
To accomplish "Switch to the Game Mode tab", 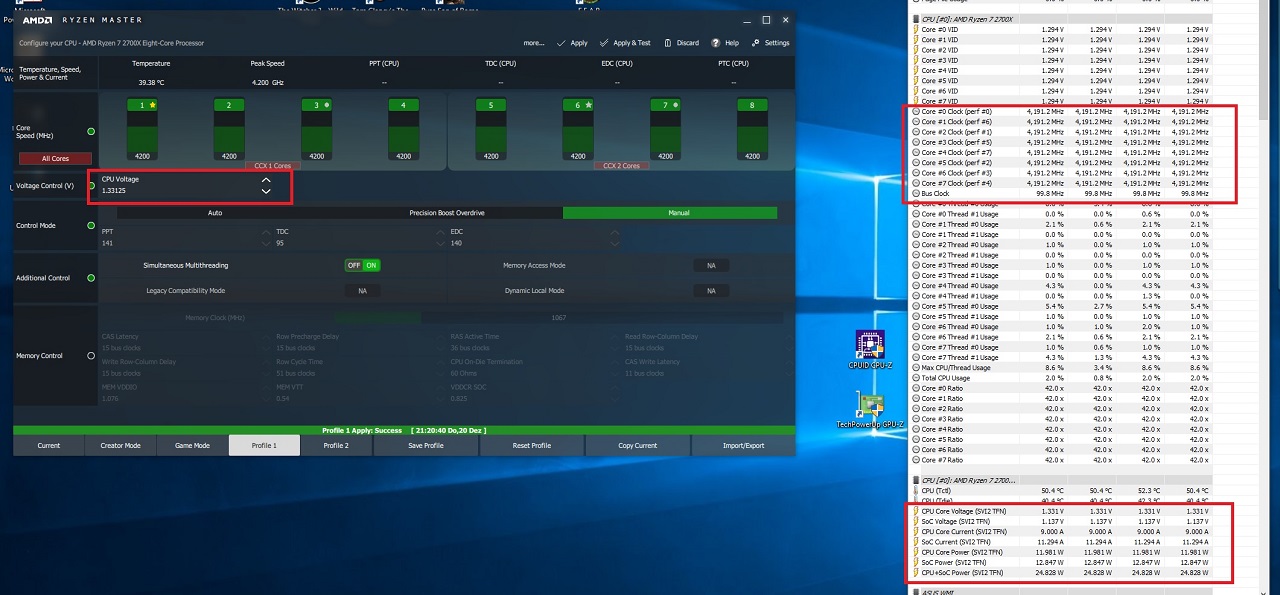I will tap(192, 446).
